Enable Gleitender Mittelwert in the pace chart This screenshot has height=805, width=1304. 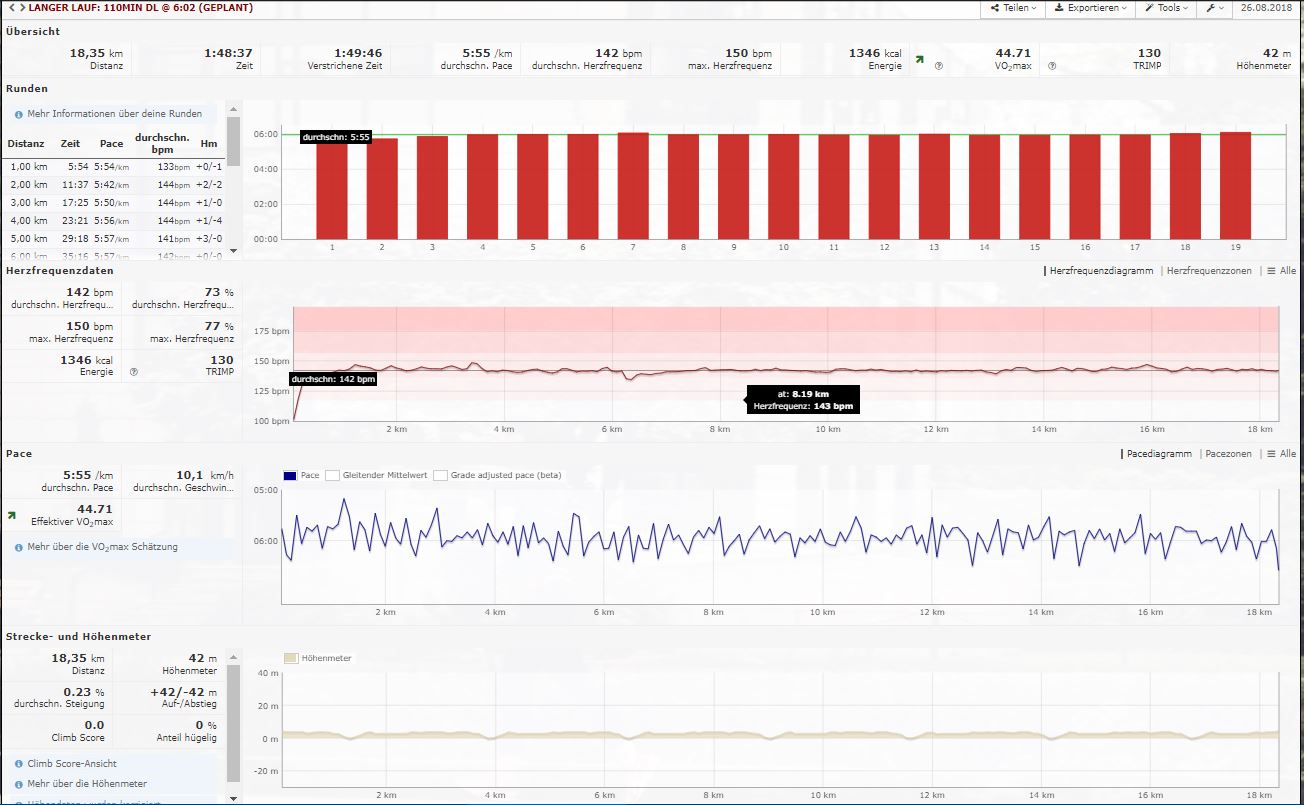pos(333,475)
